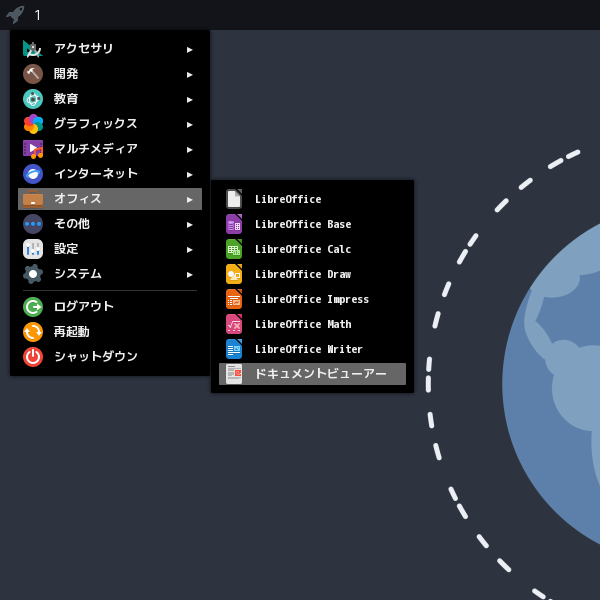Click the ドキュメントビューアー document icon
The width and height of the screenshot is (600, 600).
click(x=234, y=374)
